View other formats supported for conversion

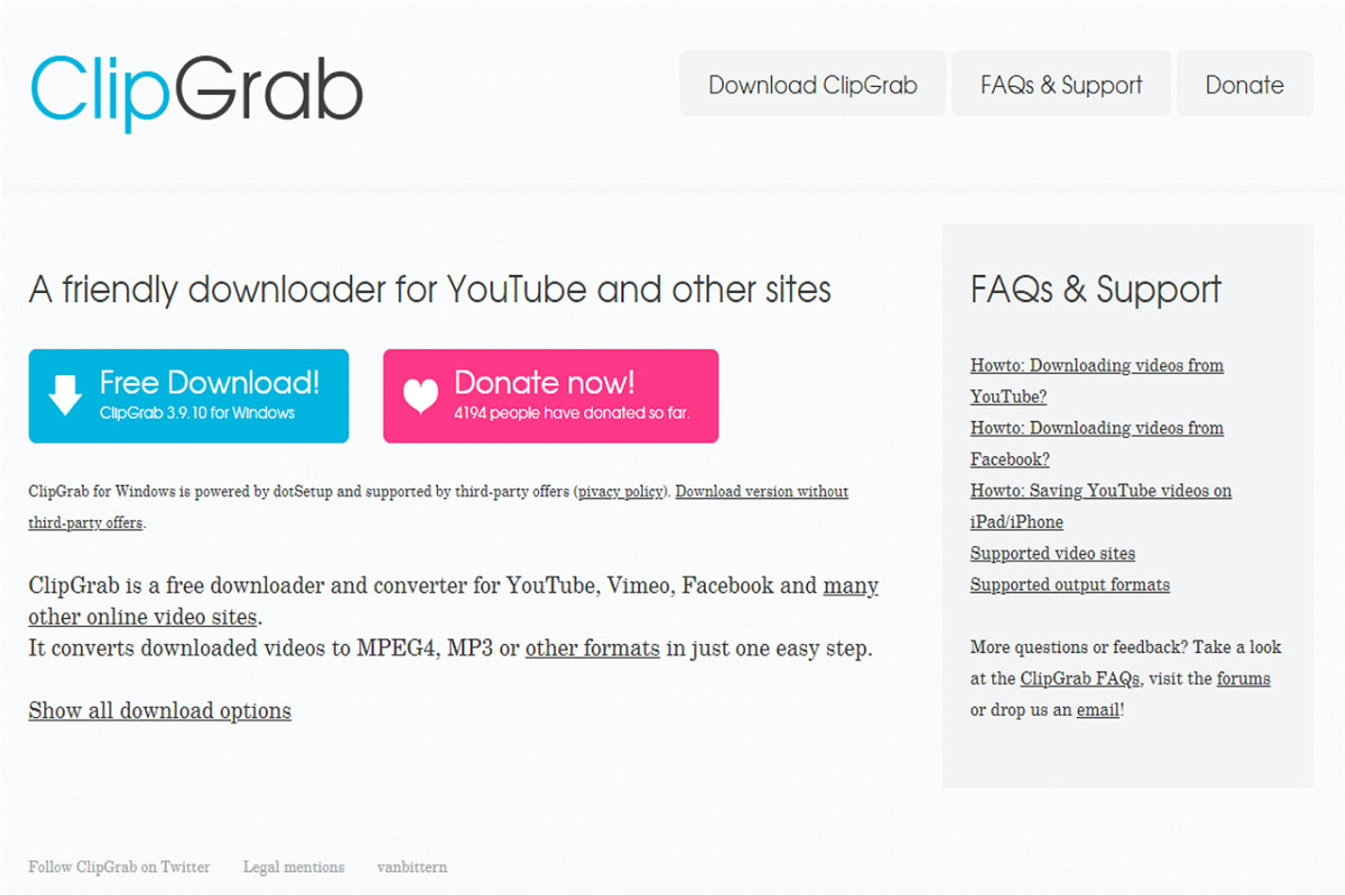(x=591, y=648)
